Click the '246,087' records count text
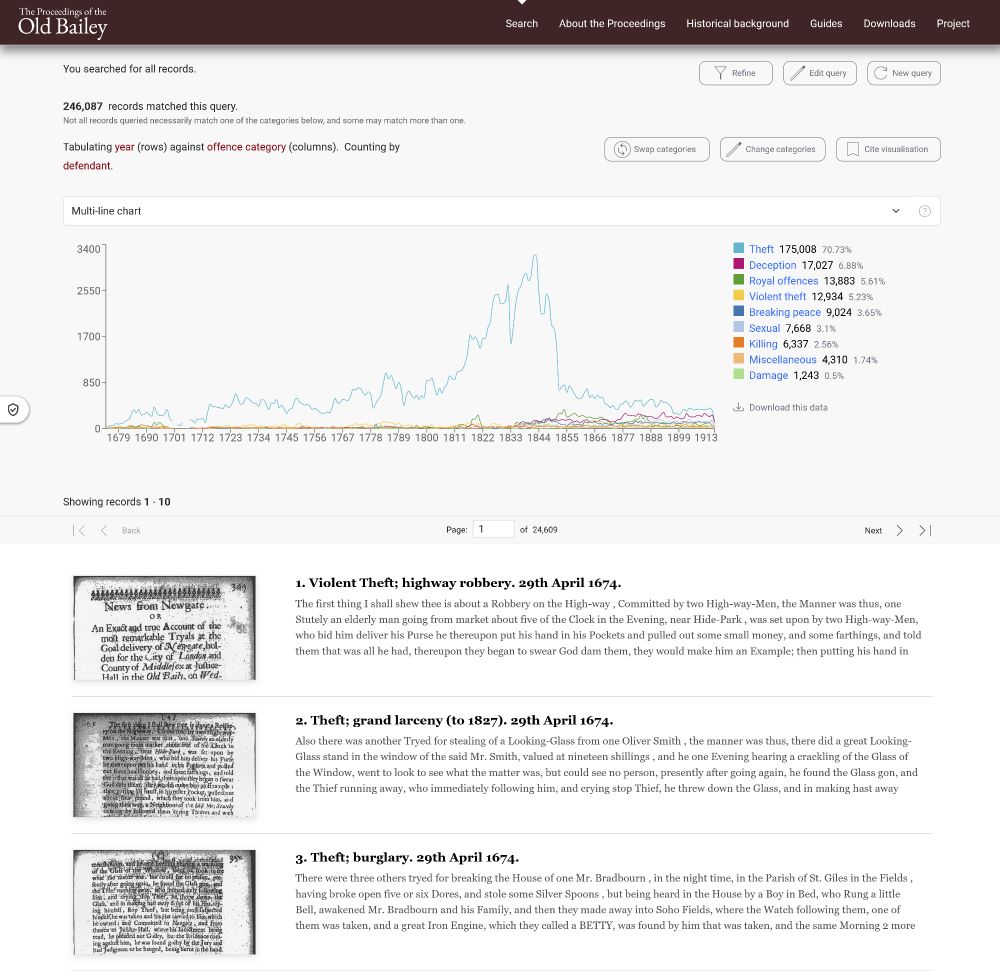 pyautogui.click(x=83, y=106)
